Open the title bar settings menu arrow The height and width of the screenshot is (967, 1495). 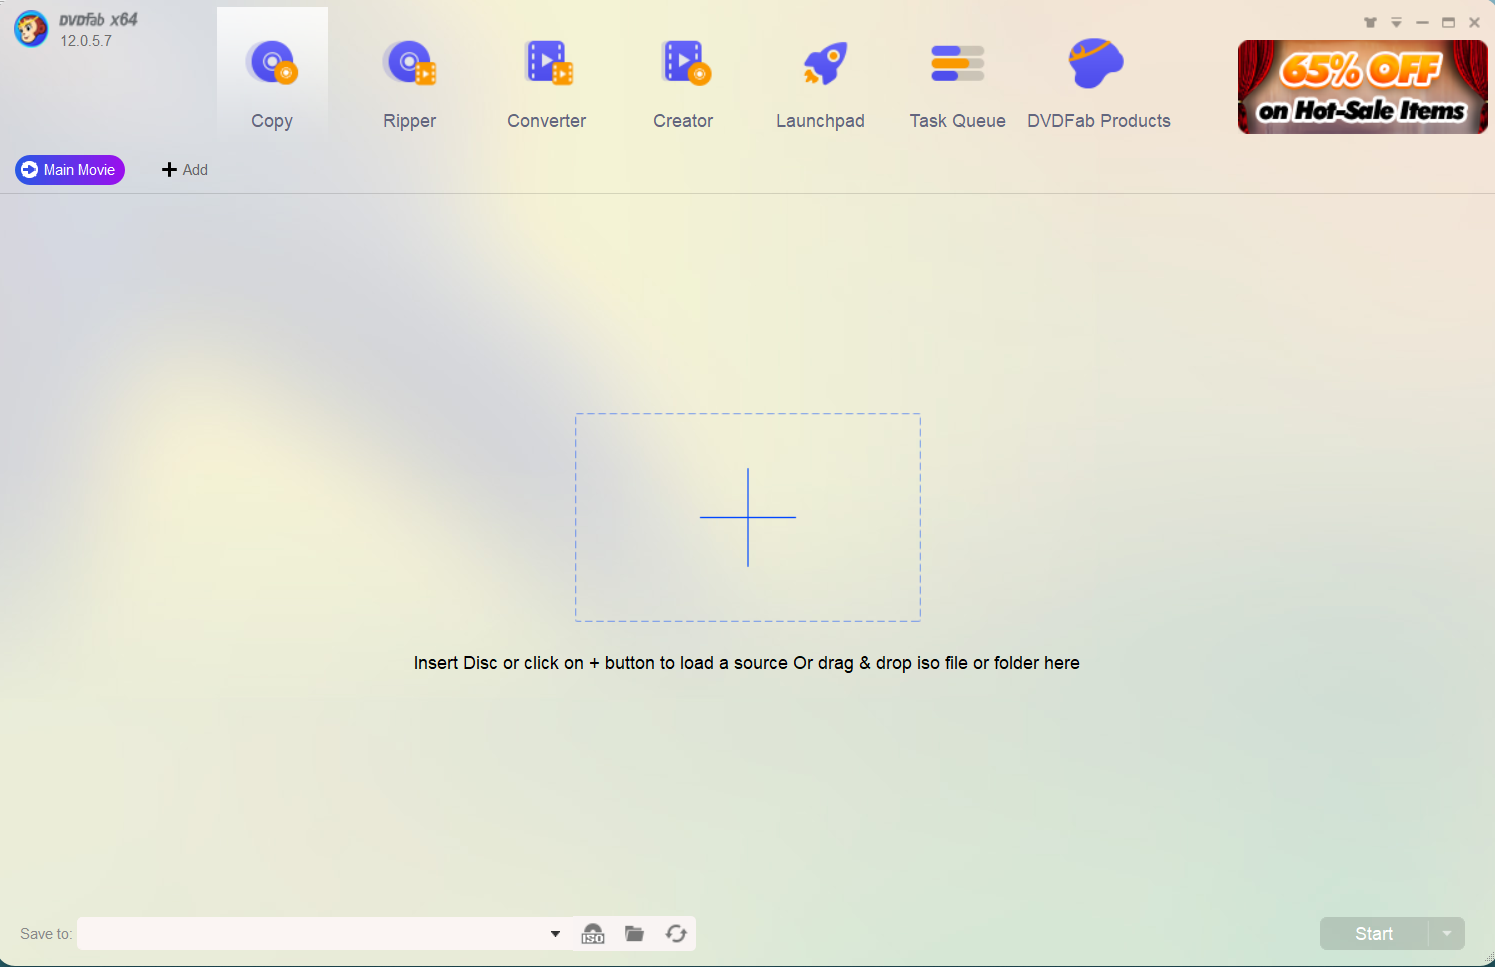click(x=1396, y=22)
